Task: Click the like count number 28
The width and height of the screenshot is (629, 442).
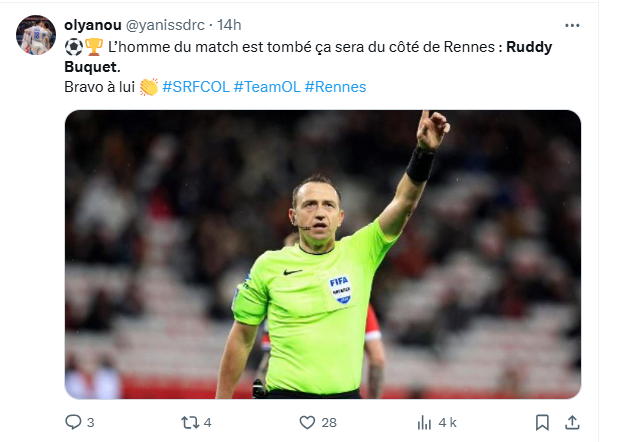Action: point(329,423)
